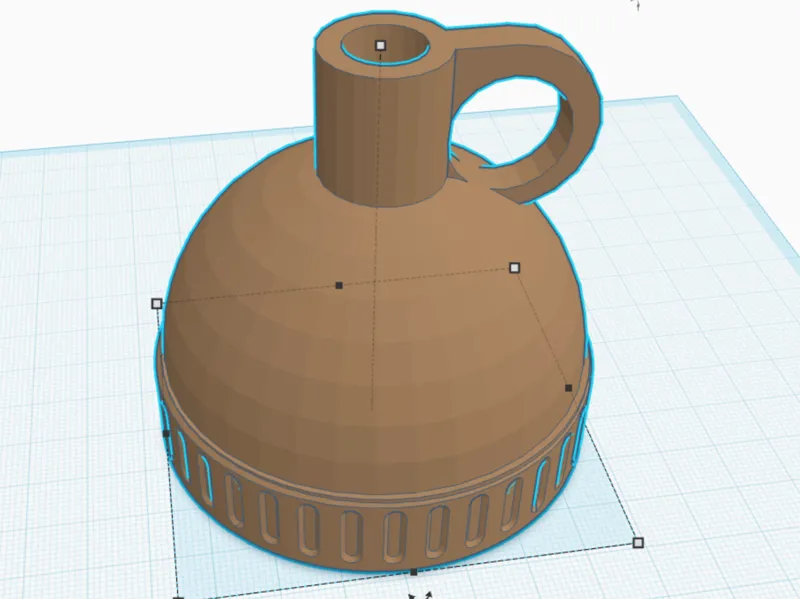Image resolution: width=800 pixels, height=599 pixels.
Task: Click the white height handle above the jug neck
Action: [x=380, y=45]
